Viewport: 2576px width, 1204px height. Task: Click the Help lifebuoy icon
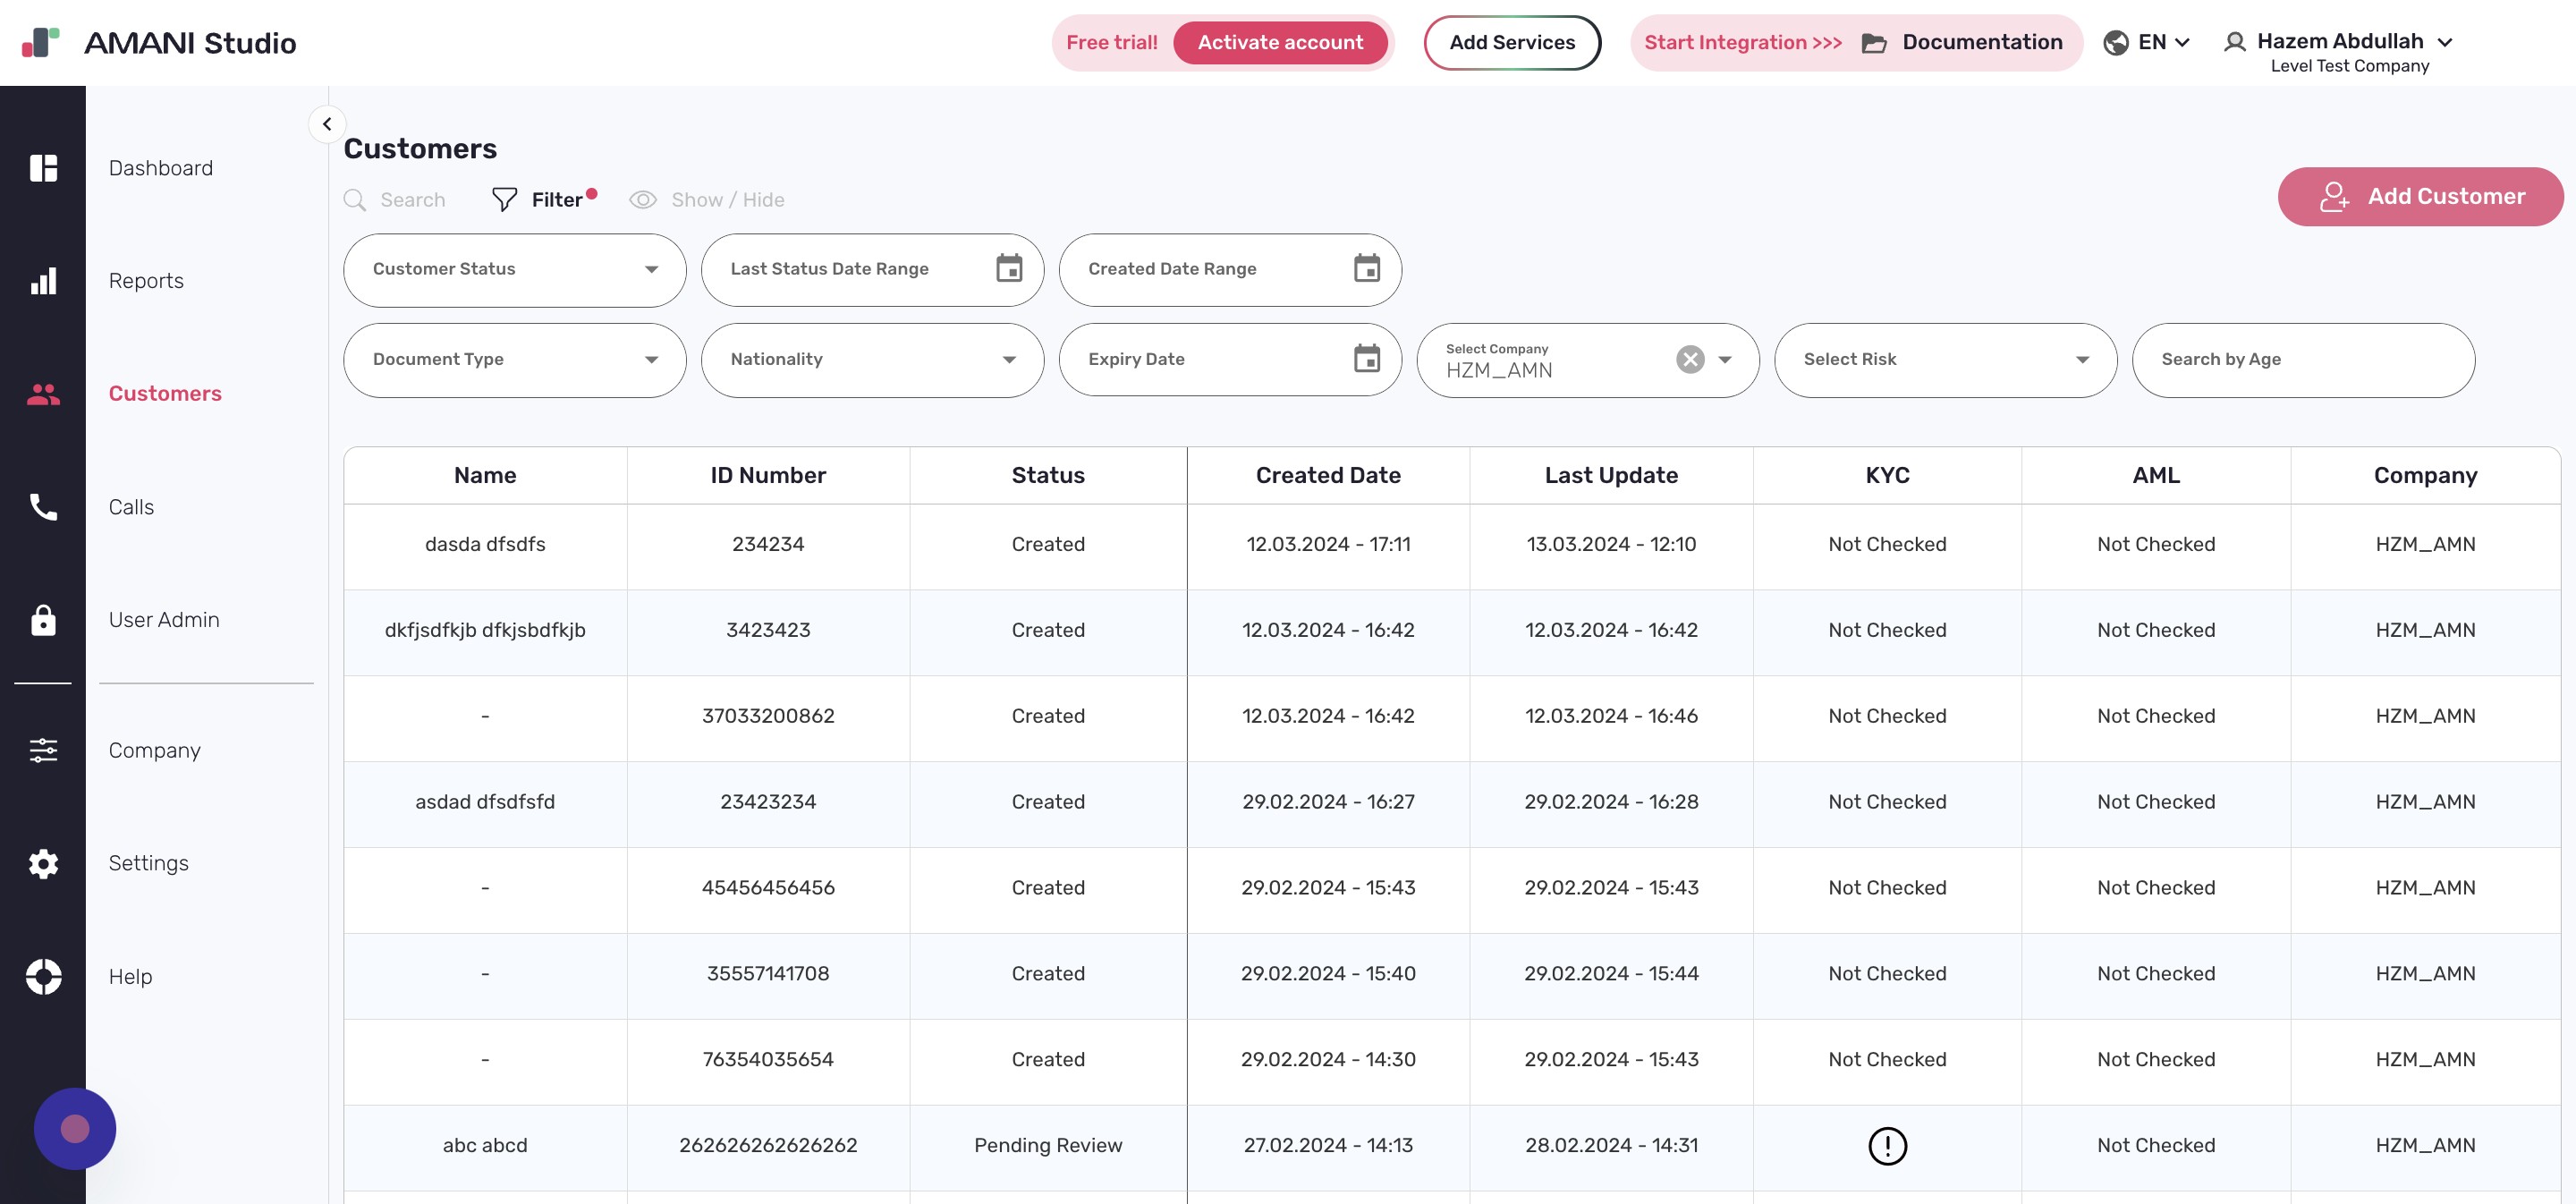43,976
